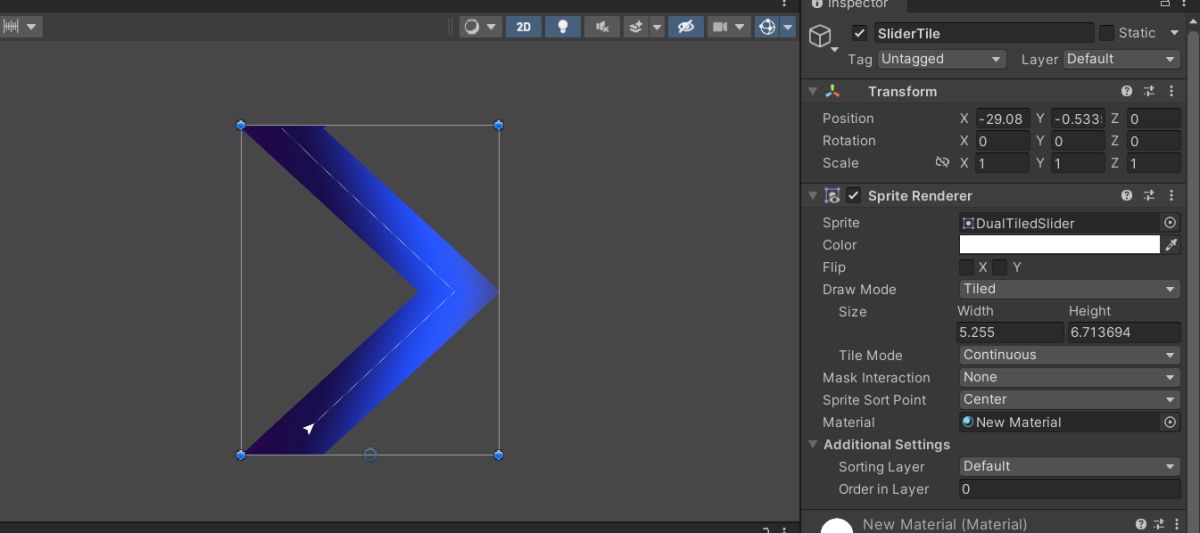Click the Transform component axes icon

pyautogui.click(x=833, y=91)
